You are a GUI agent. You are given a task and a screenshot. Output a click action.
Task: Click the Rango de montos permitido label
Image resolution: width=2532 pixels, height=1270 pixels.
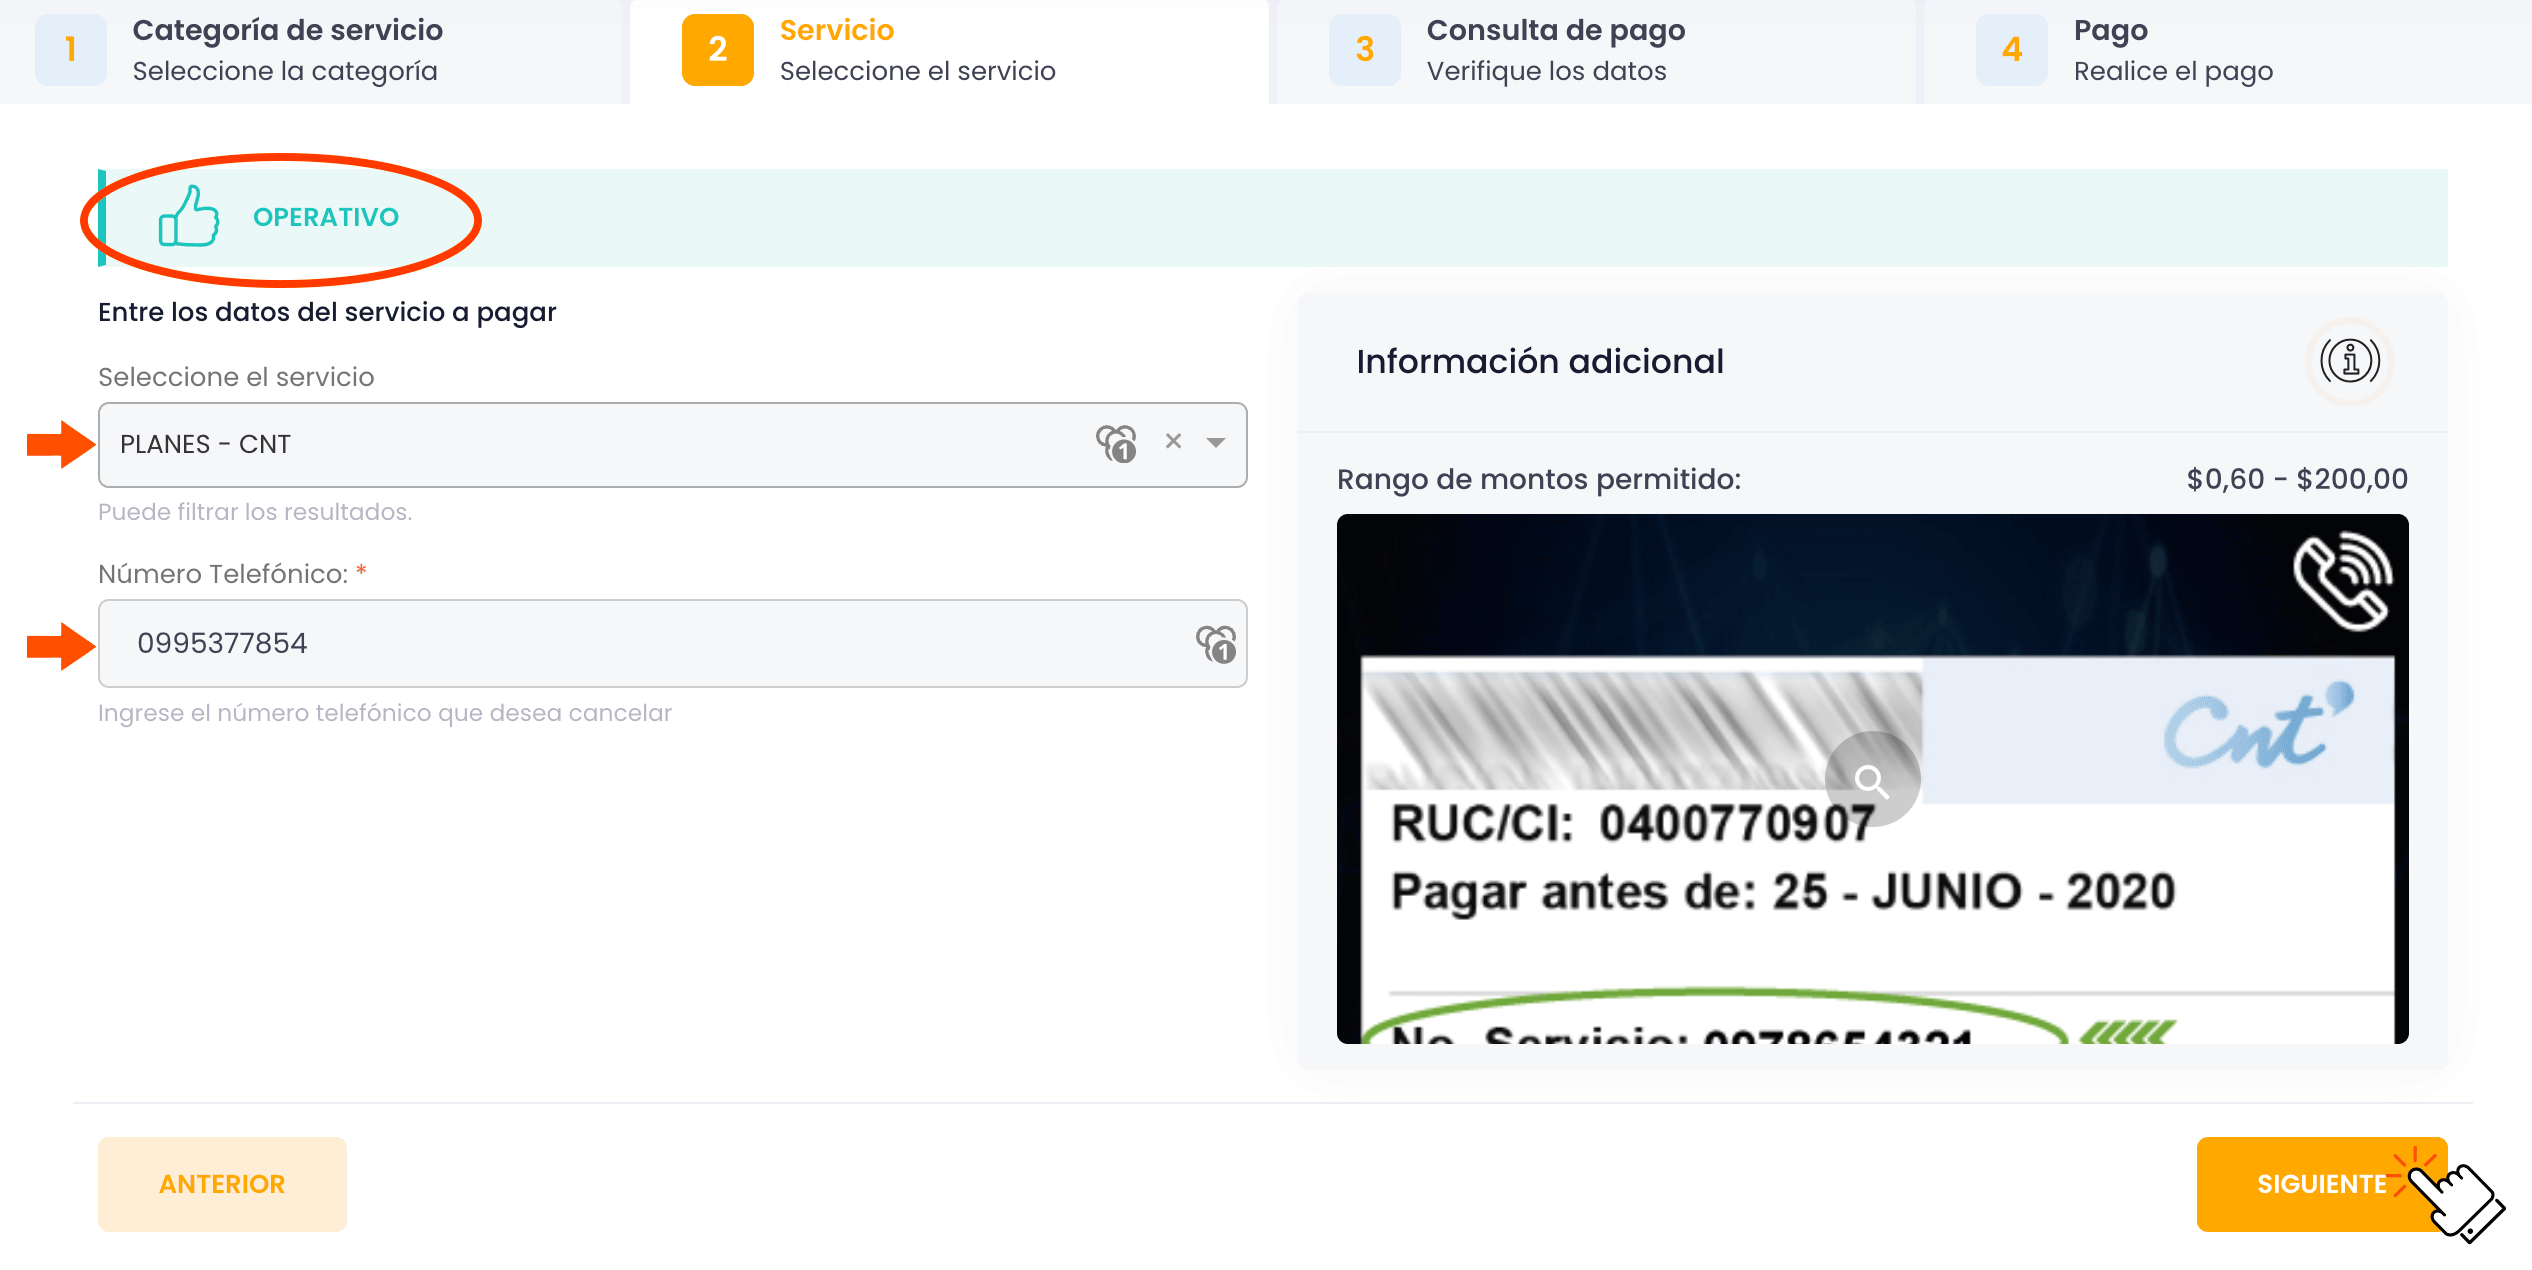1539,479
